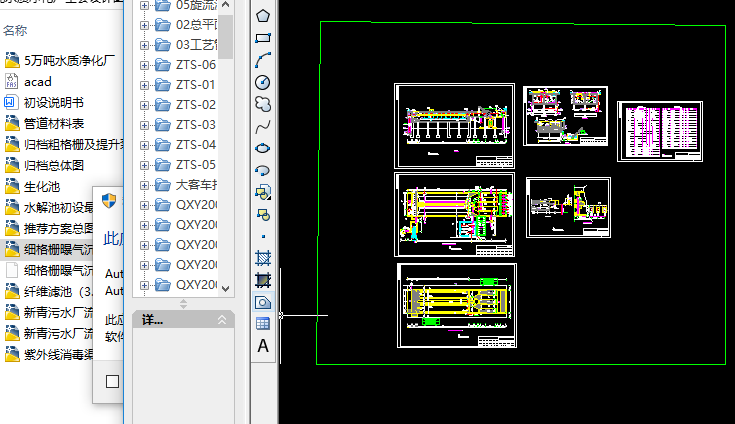Viewport: 735px width, 424px height.
Task: Click the Insert Block tool
Action: point(263,192)
